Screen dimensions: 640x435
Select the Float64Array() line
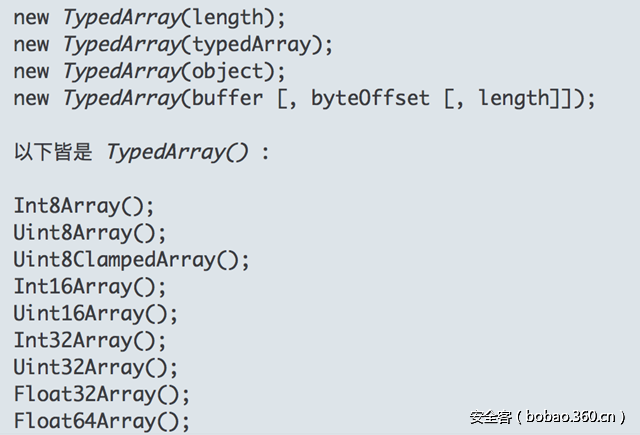click(102, 421)
